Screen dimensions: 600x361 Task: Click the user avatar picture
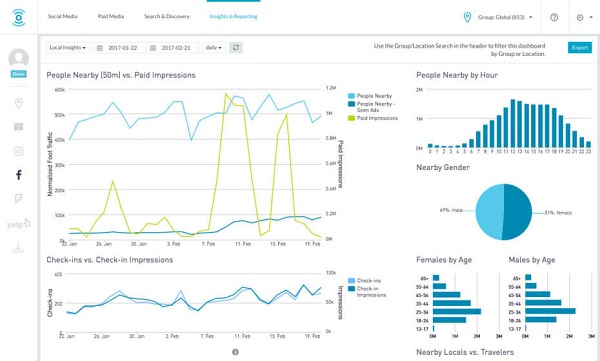coord(18,58)
